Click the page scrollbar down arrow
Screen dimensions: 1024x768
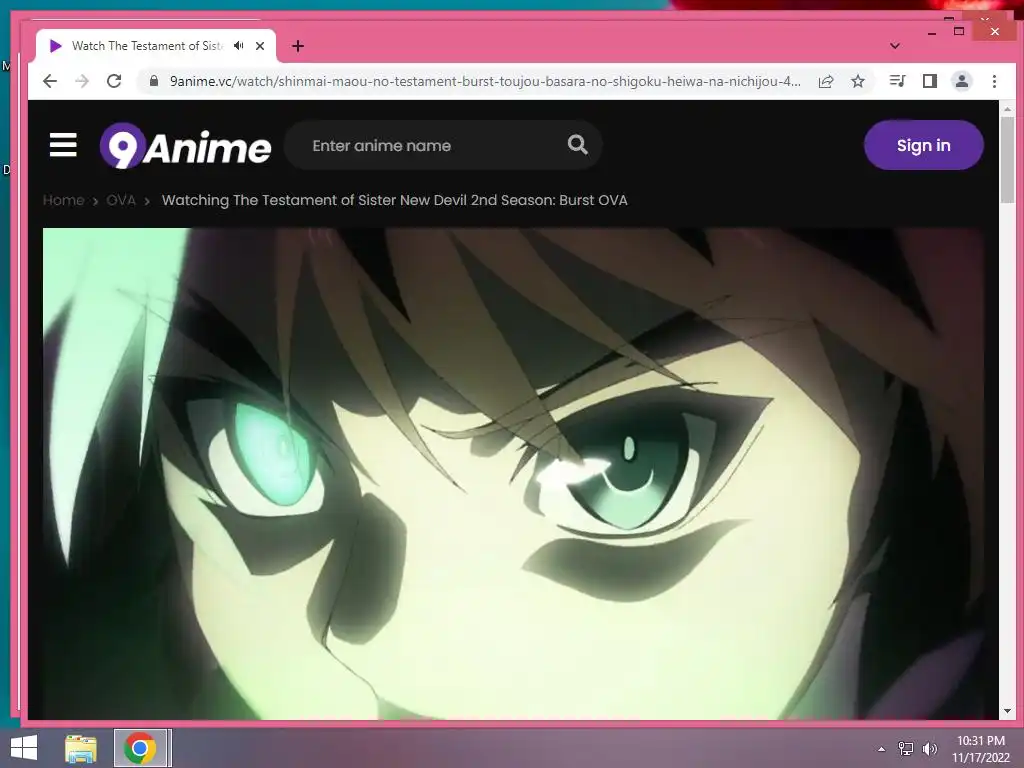click(1007, 711)
